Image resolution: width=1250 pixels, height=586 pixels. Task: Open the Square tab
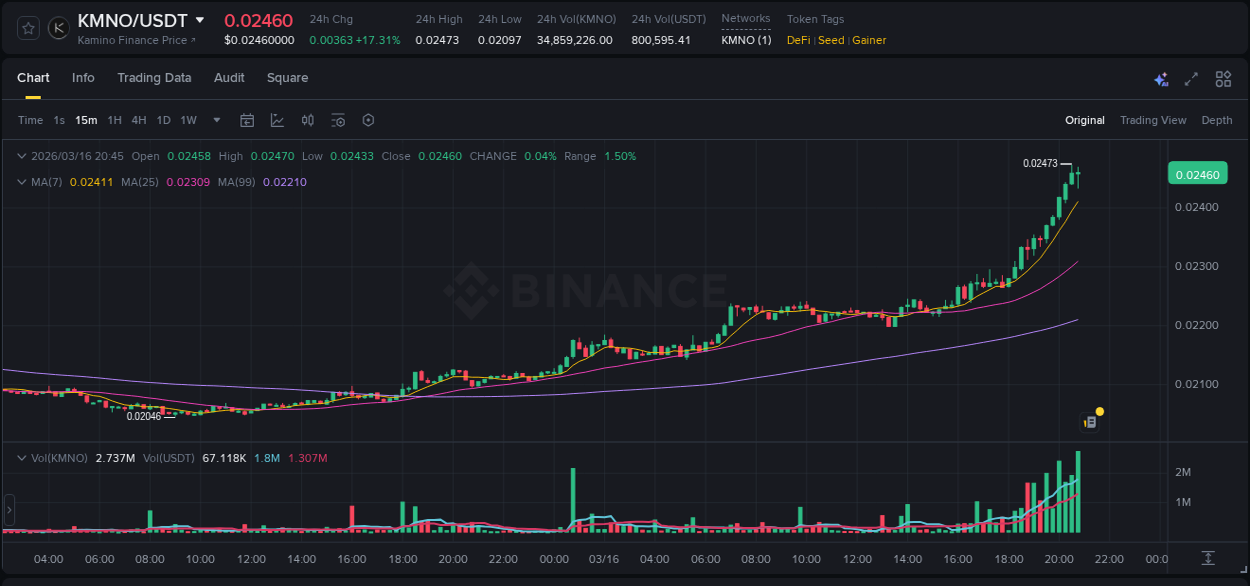tap(287, 78)
